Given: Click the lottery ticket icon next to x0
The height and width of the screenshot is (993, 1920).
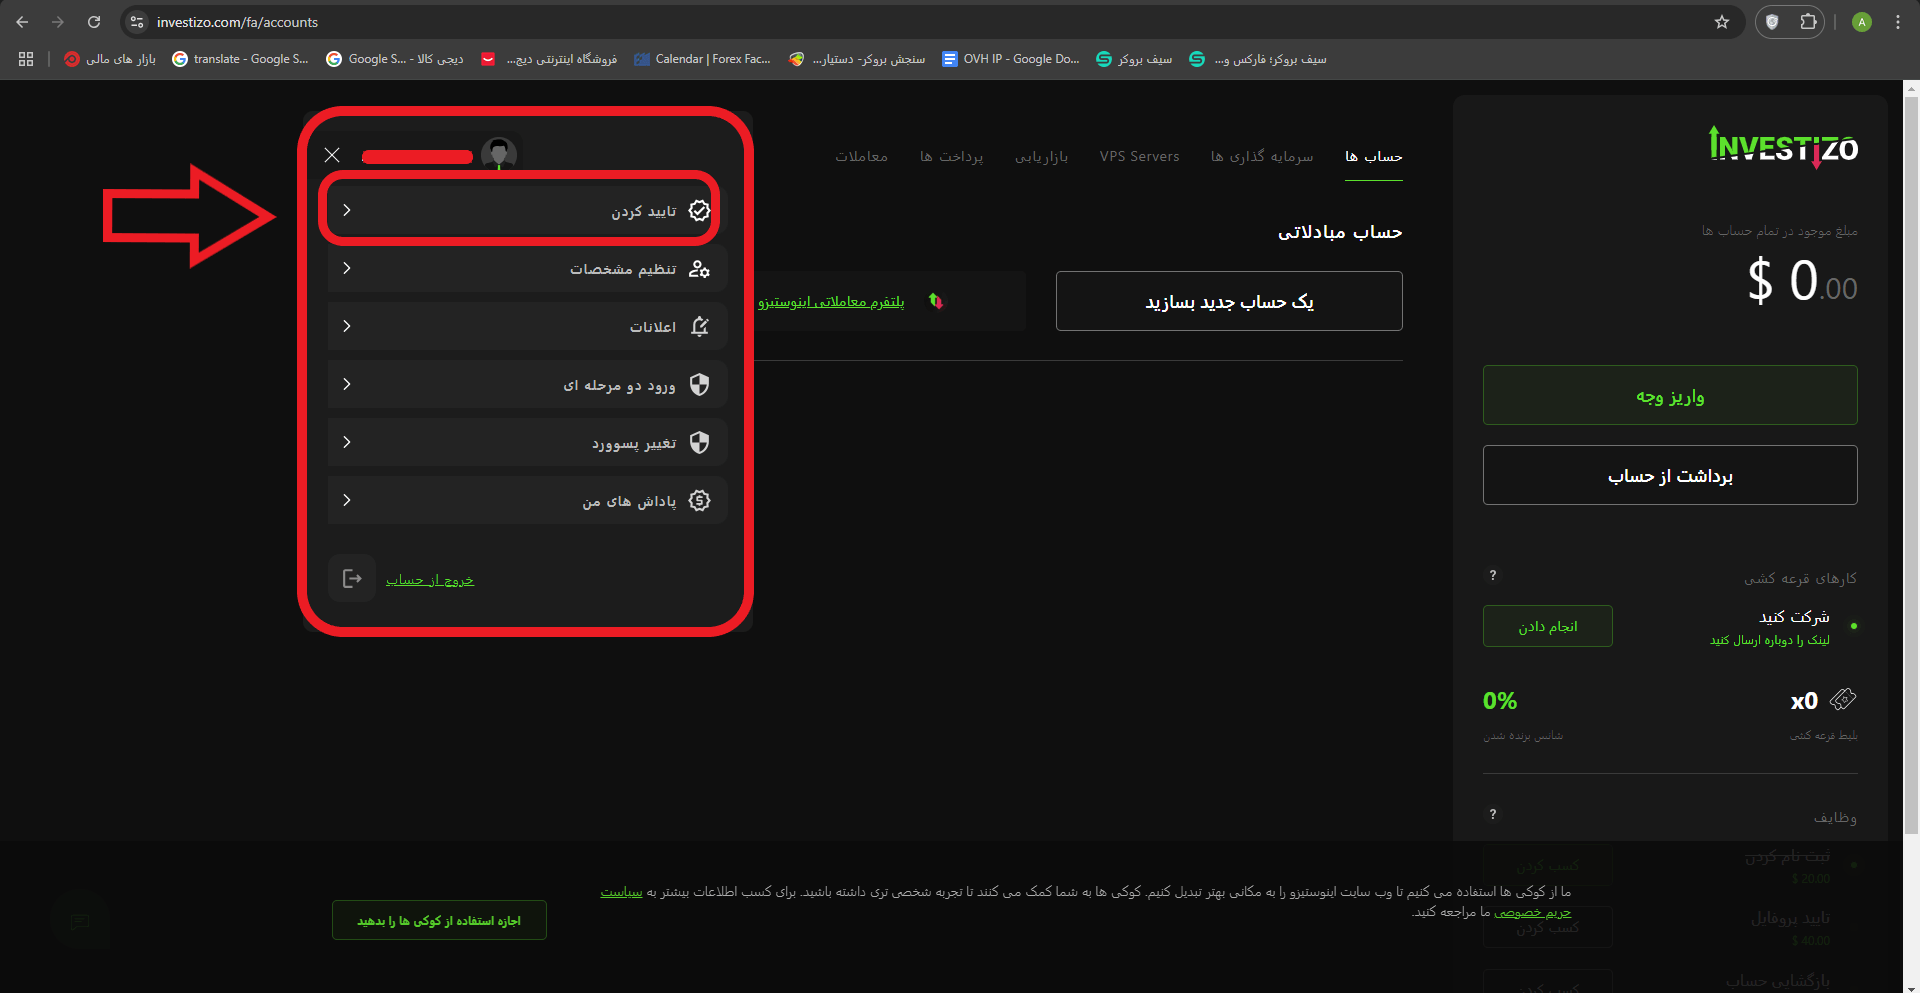Looking at the screenshot, I should 1843,699.
